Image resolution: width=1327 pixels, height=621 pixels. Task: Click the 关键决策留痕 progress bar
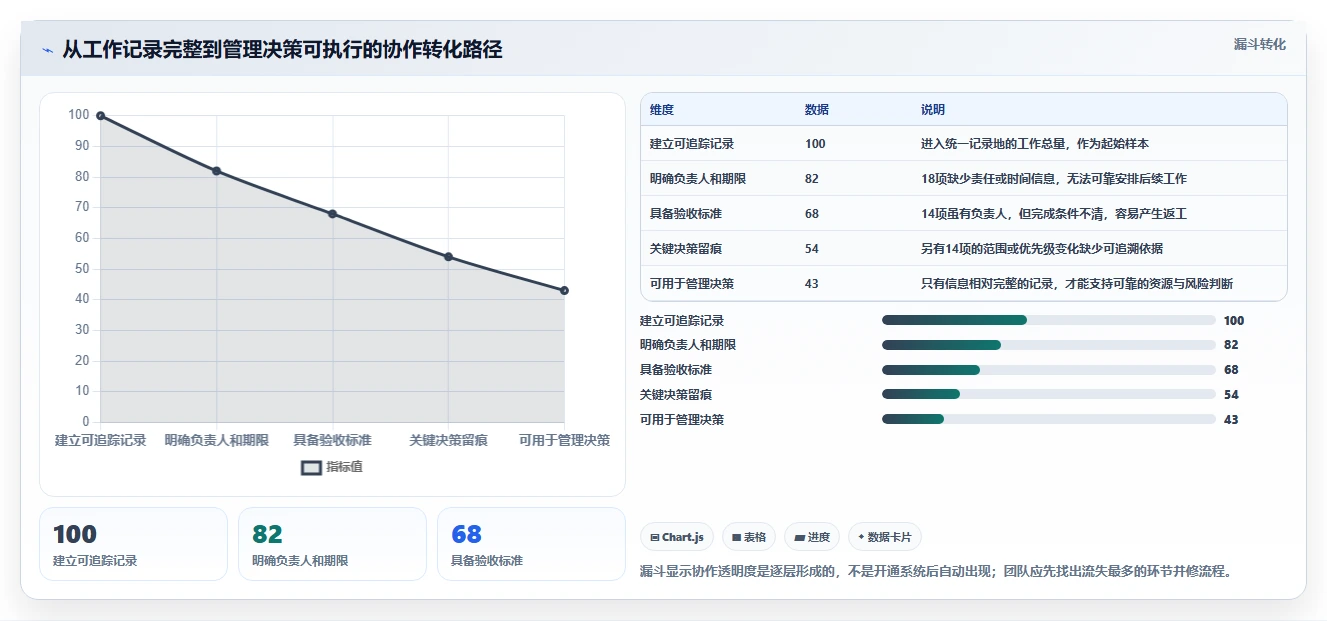click(1049, 395)
